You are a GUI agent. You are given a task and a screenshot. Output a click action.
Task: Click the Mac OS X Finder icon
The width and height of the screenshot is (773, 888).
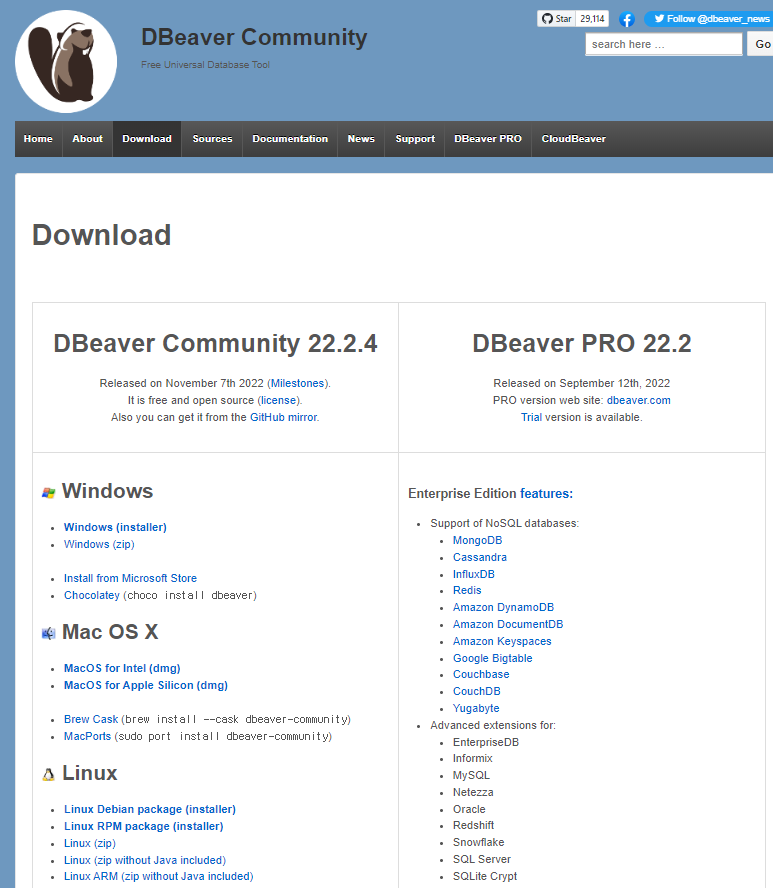[x=49, y=633]
